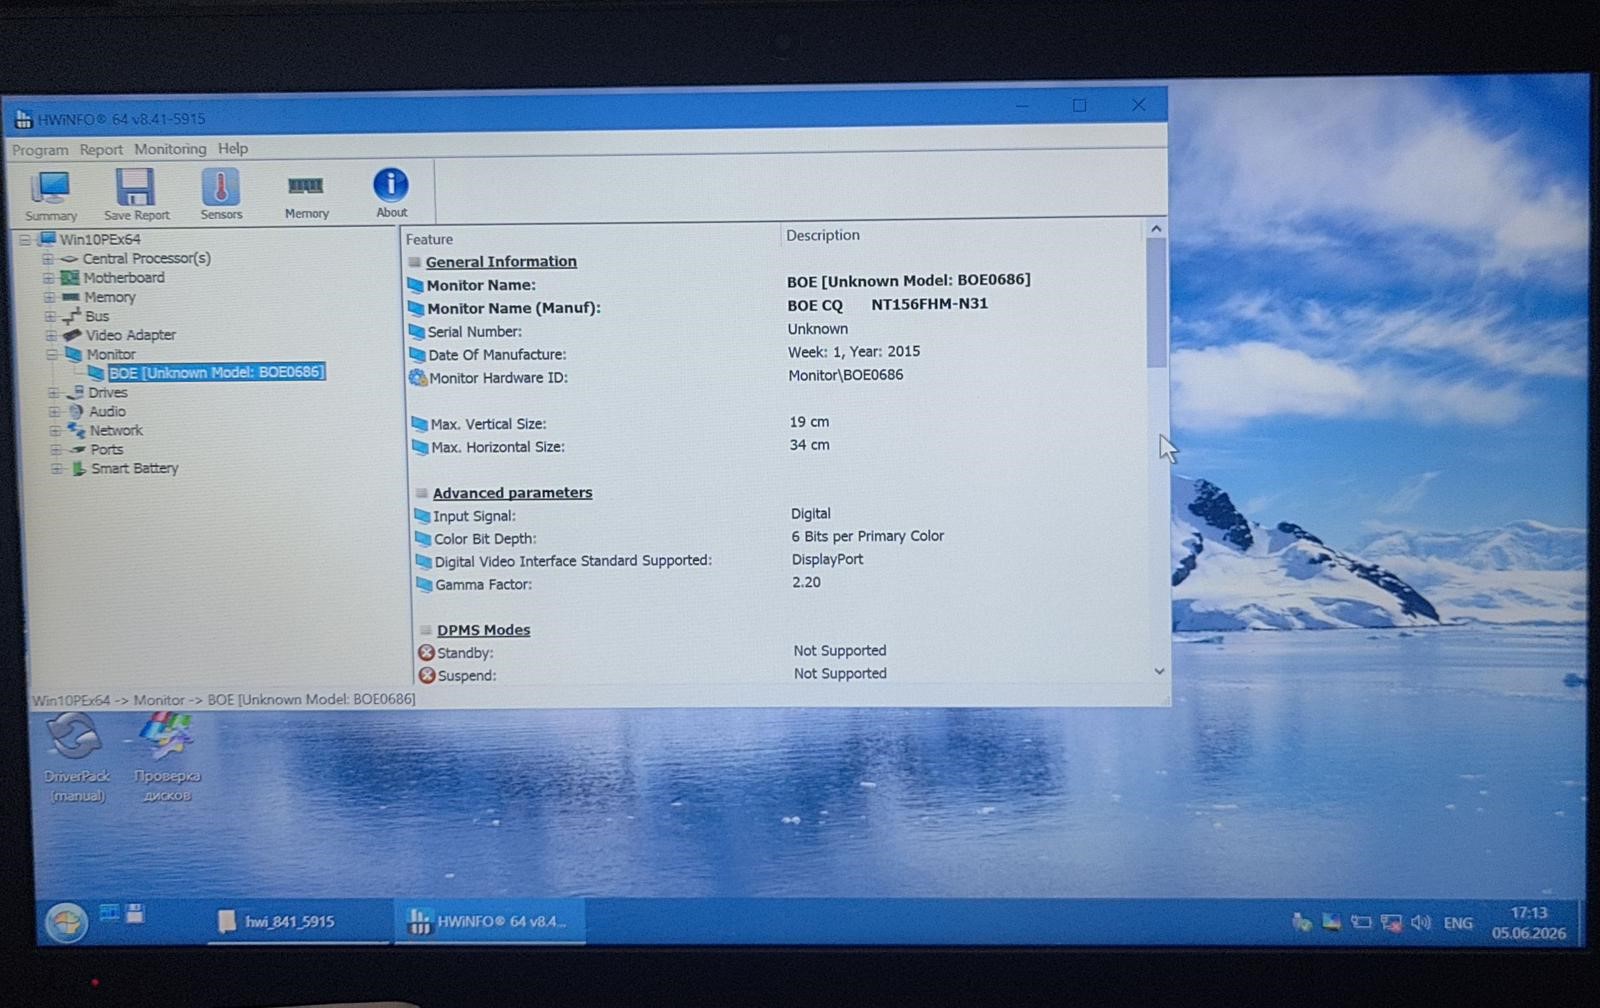Viewport: 1600px width, 1008px height.
Task: Expand the Motherboard node
Action: tap(48, 278)
